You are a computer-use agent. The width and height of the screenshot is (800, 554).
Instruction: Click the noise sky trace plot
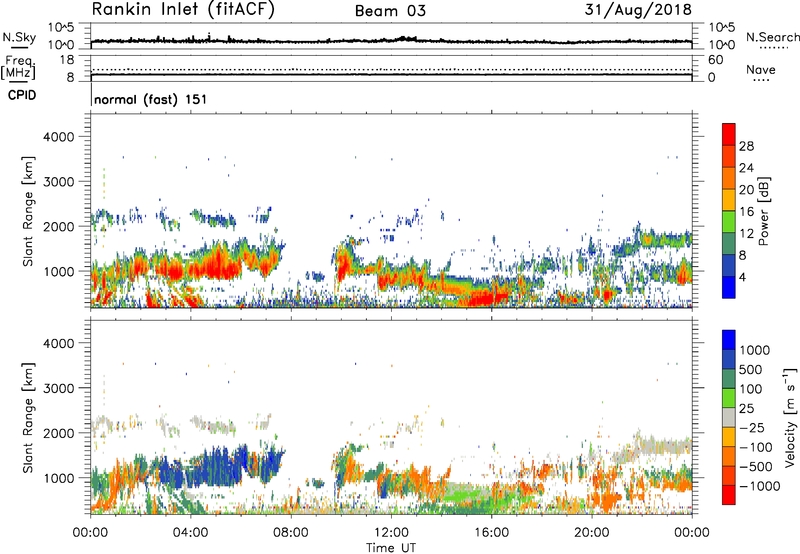[391, 36]
